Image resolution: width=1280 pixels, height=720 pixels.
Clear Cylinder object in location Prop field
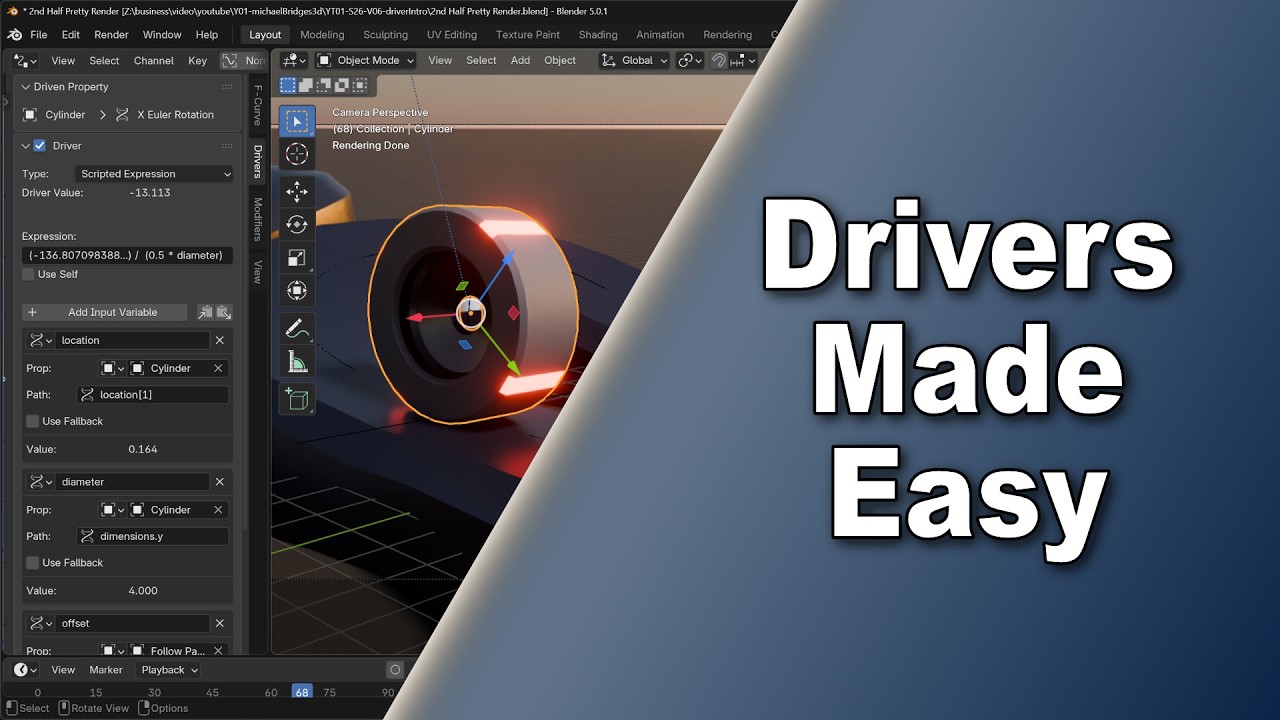(218, 368)
